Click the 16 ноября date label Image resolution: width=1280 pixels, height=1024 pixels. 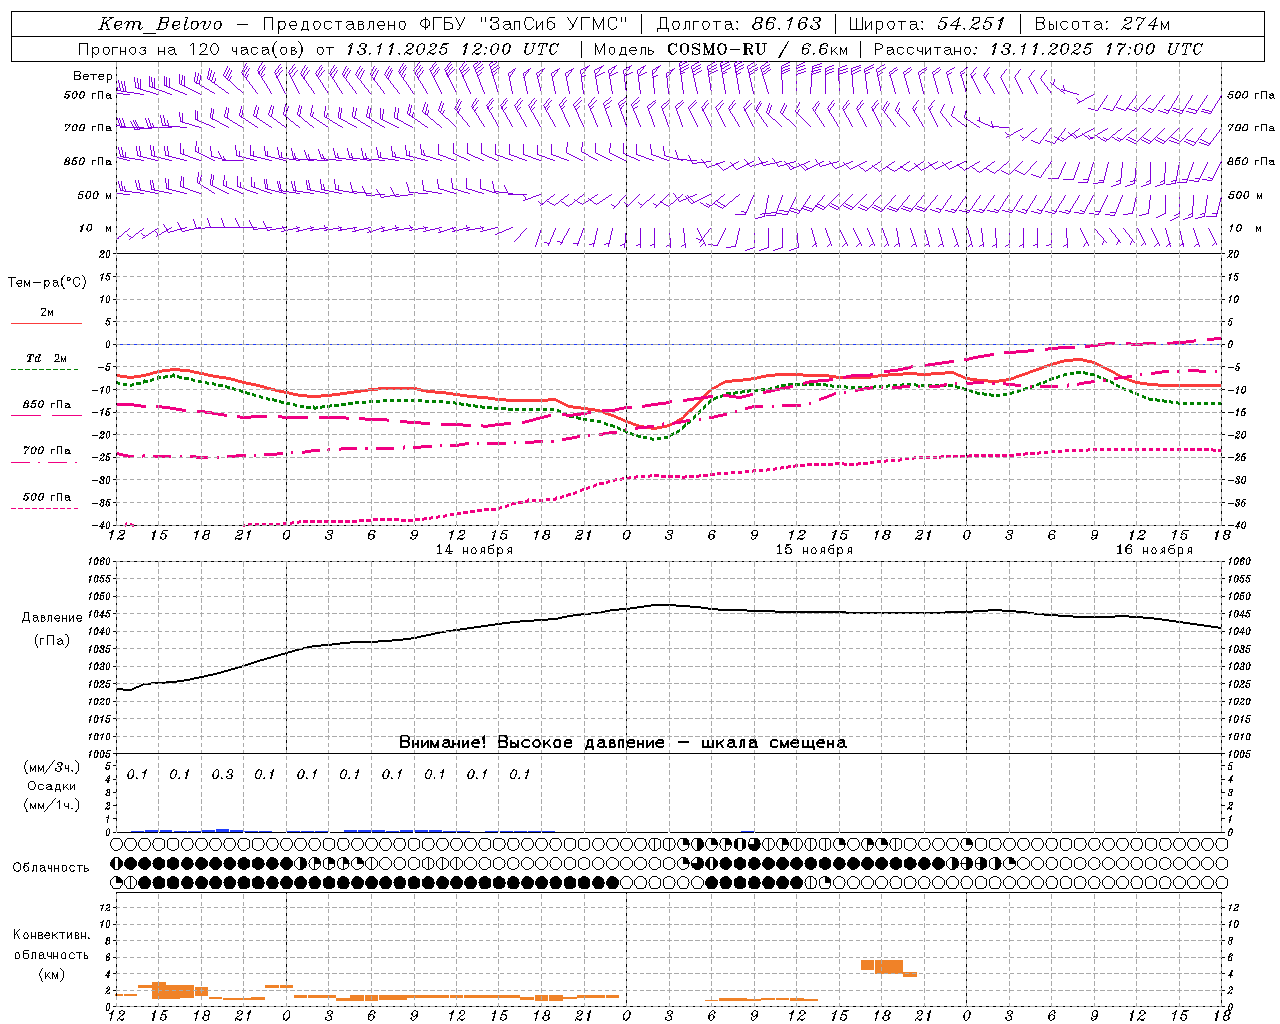pyautogui.click(x=1154, y=550)
